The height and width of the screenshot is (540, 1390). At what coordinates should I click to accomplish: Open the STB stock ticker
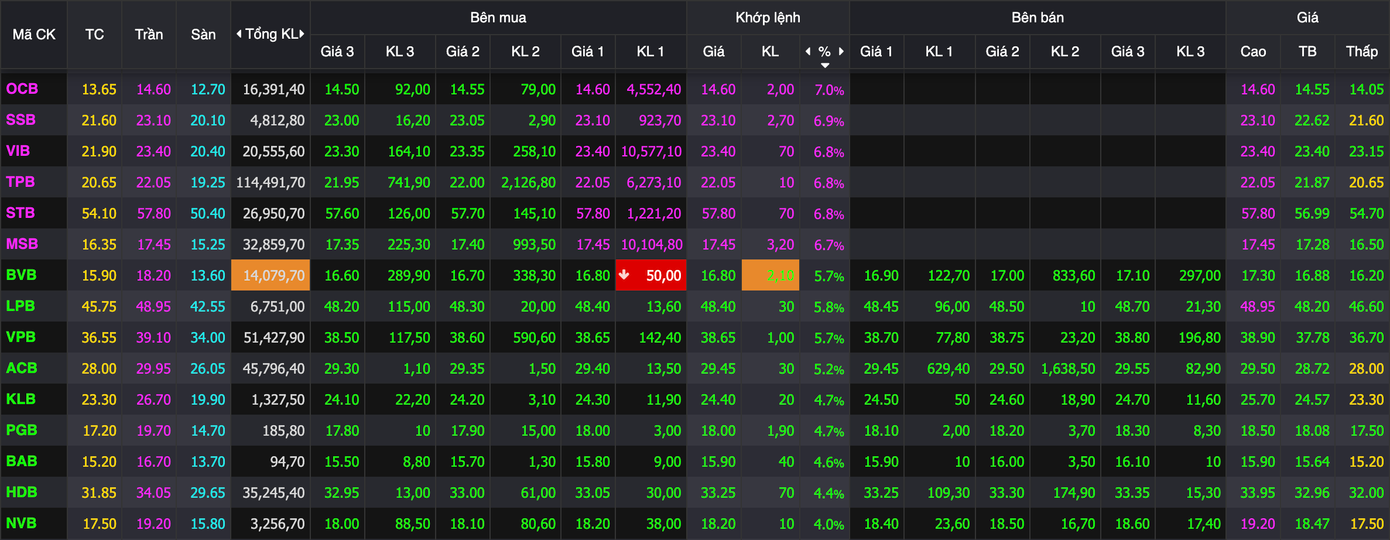pos(21,213)
